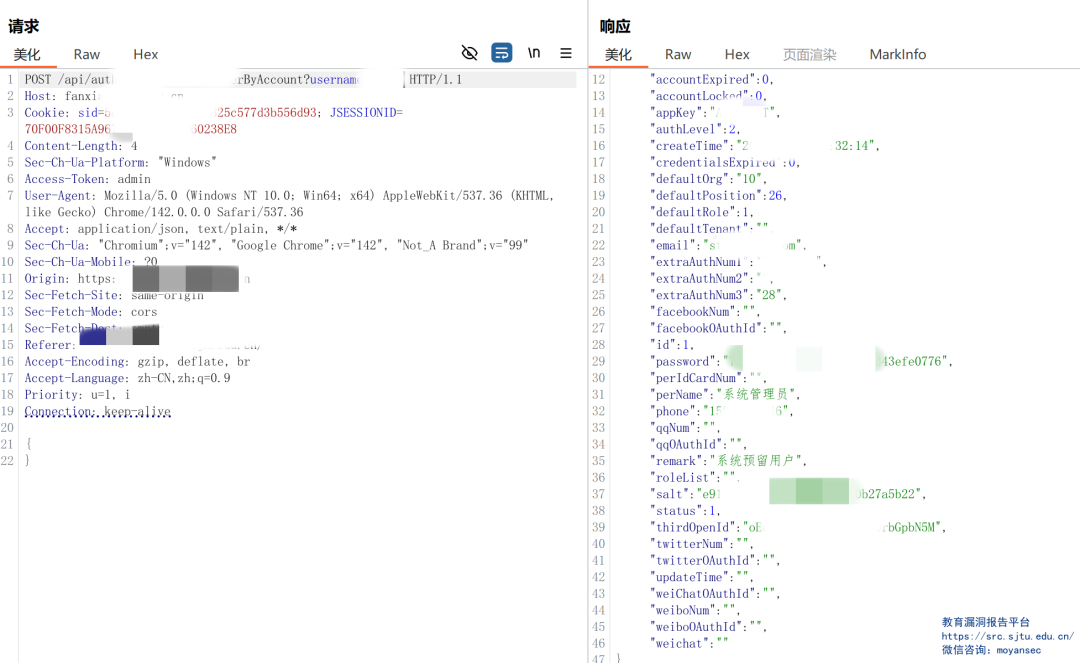Click the 响应 panel heading

(x=614, y=26)
